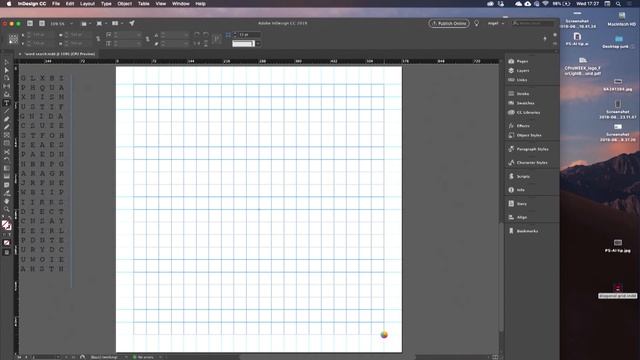Viewport: 640px width, 360px height.
Task: Activate the Scissors tool
Action: click(x=6, y=152)
